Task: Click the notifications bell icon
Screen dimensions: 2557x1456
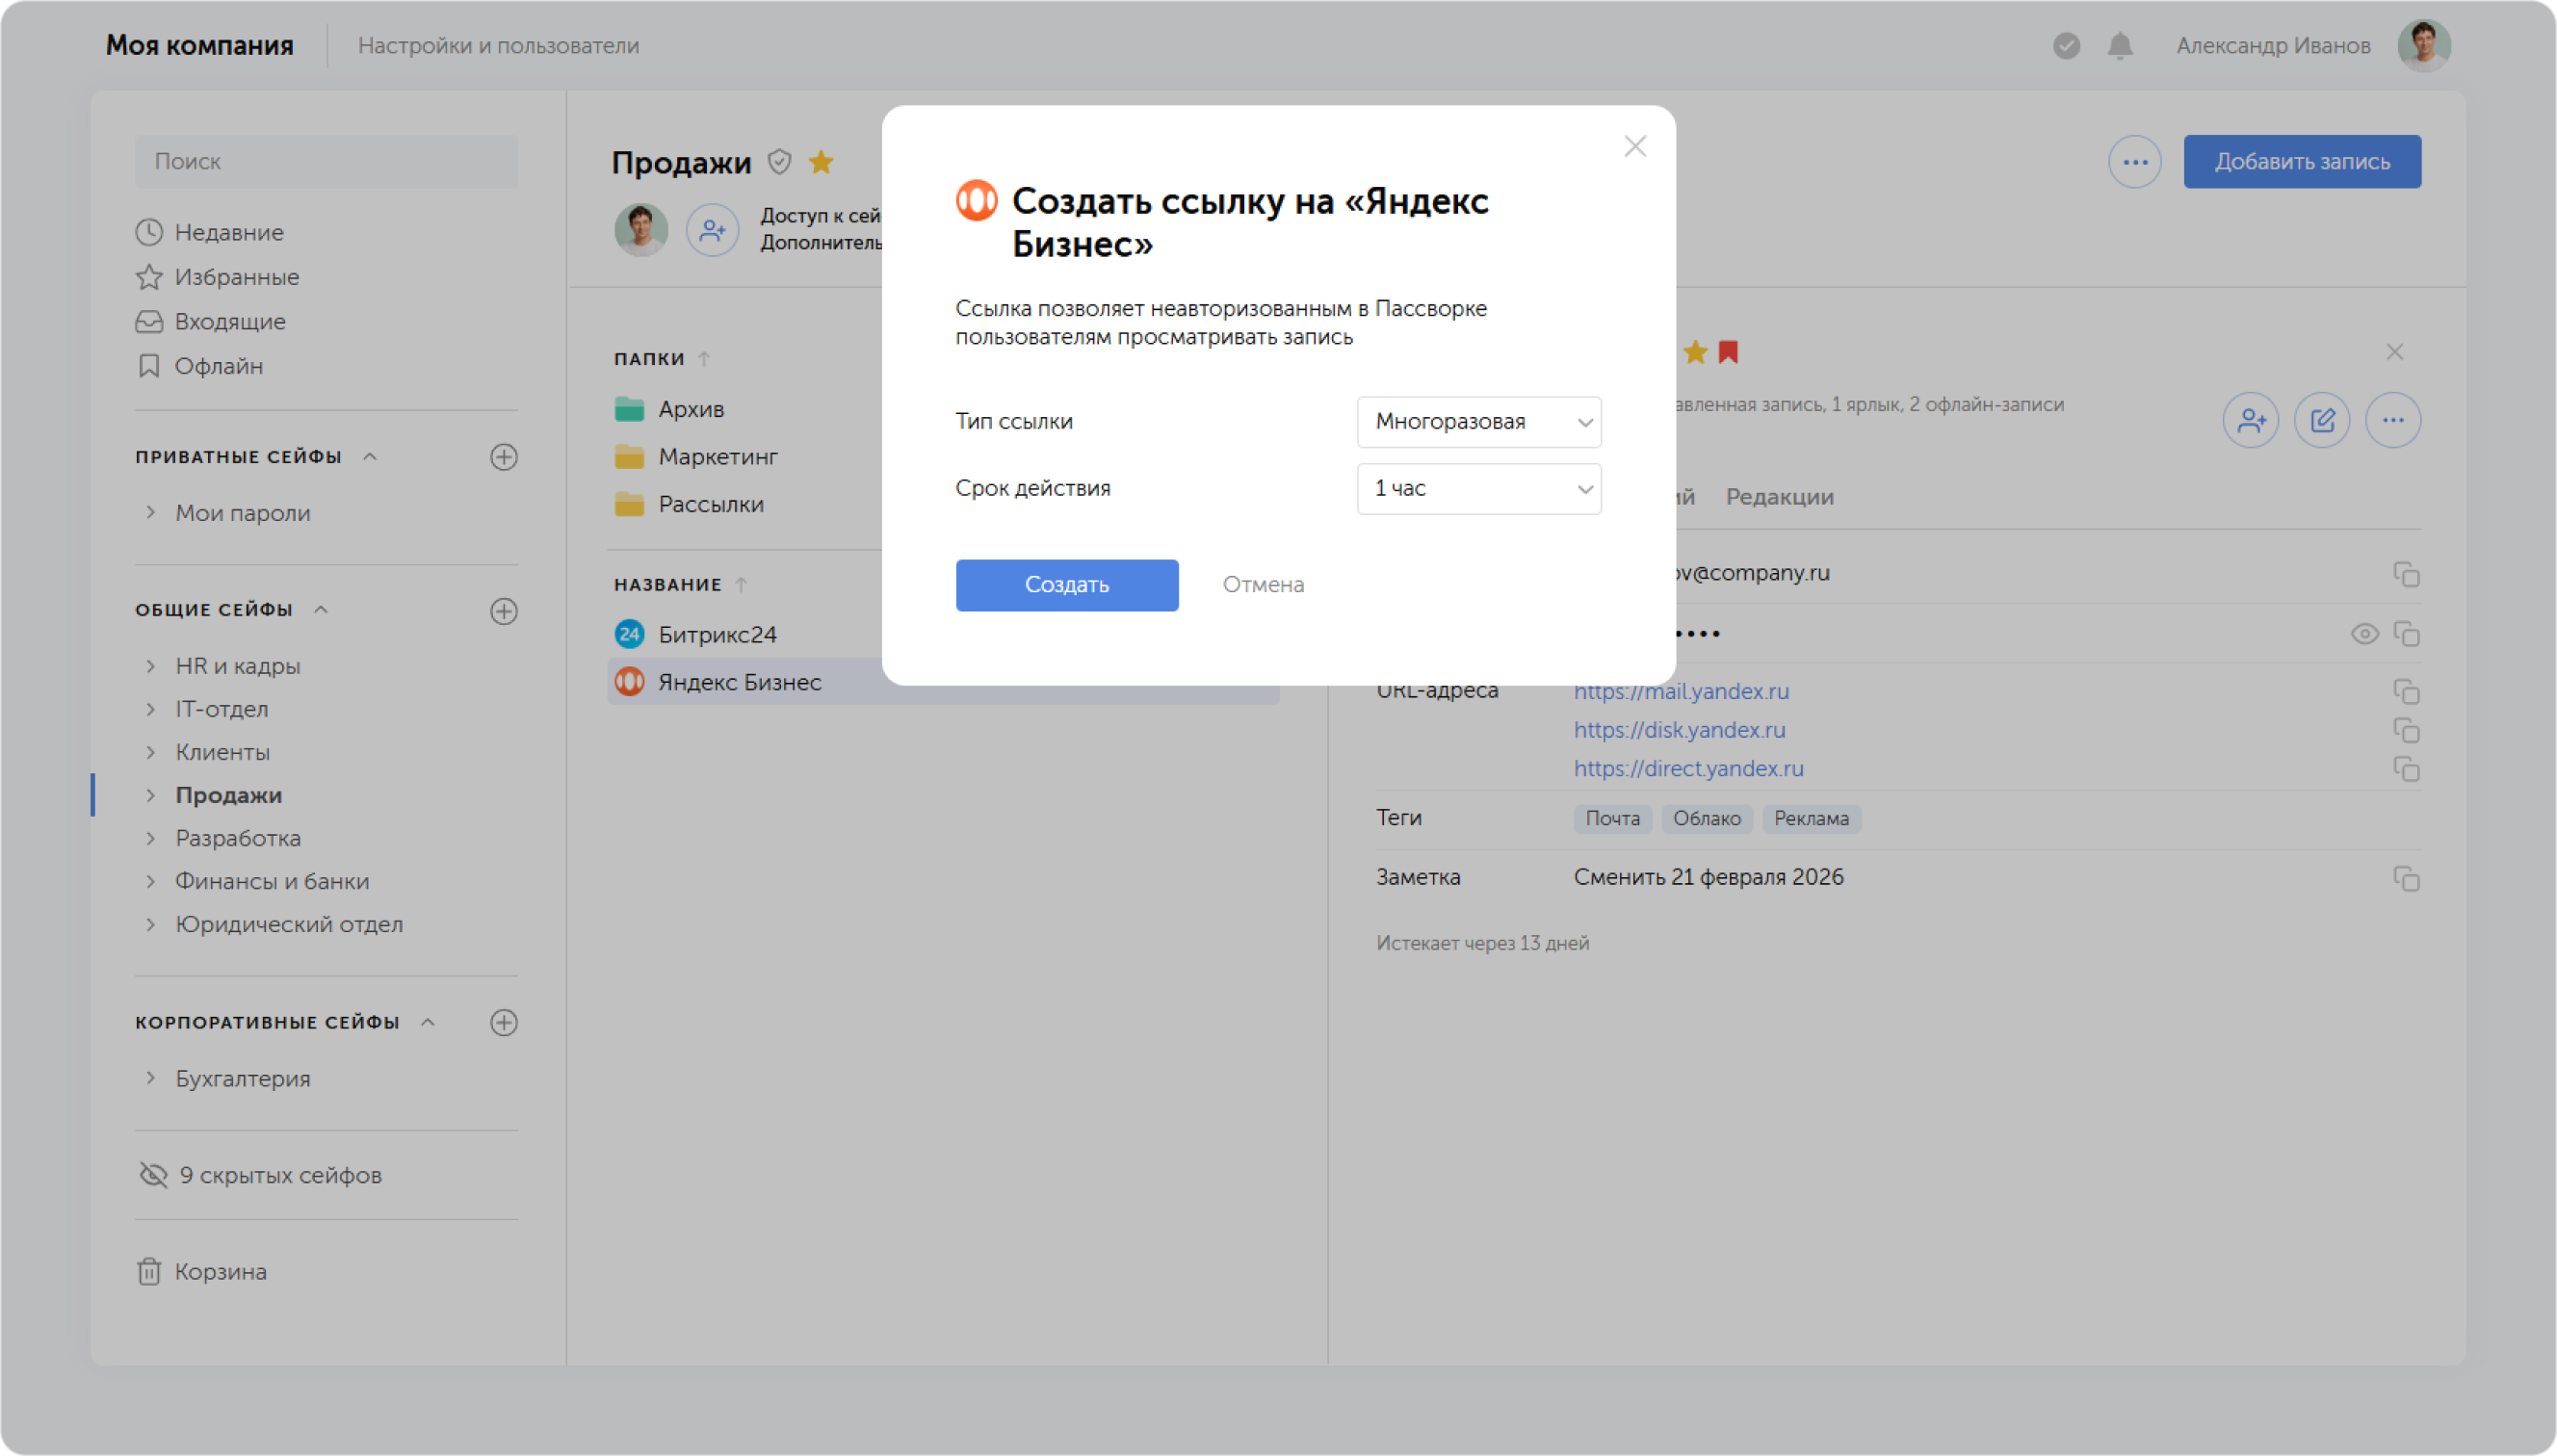Action: (x=2119, y=46)
